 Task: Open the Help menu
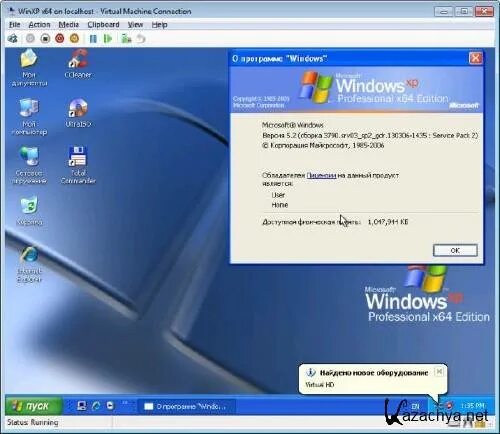point(159,25)
